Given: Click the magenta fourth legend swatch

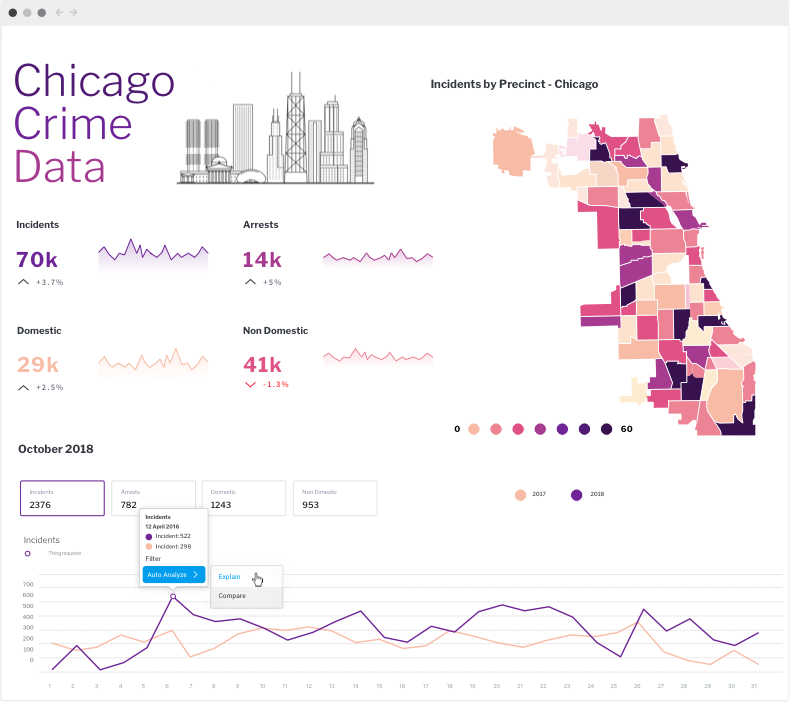Looking at the screenshot, I should coord(540,429).
